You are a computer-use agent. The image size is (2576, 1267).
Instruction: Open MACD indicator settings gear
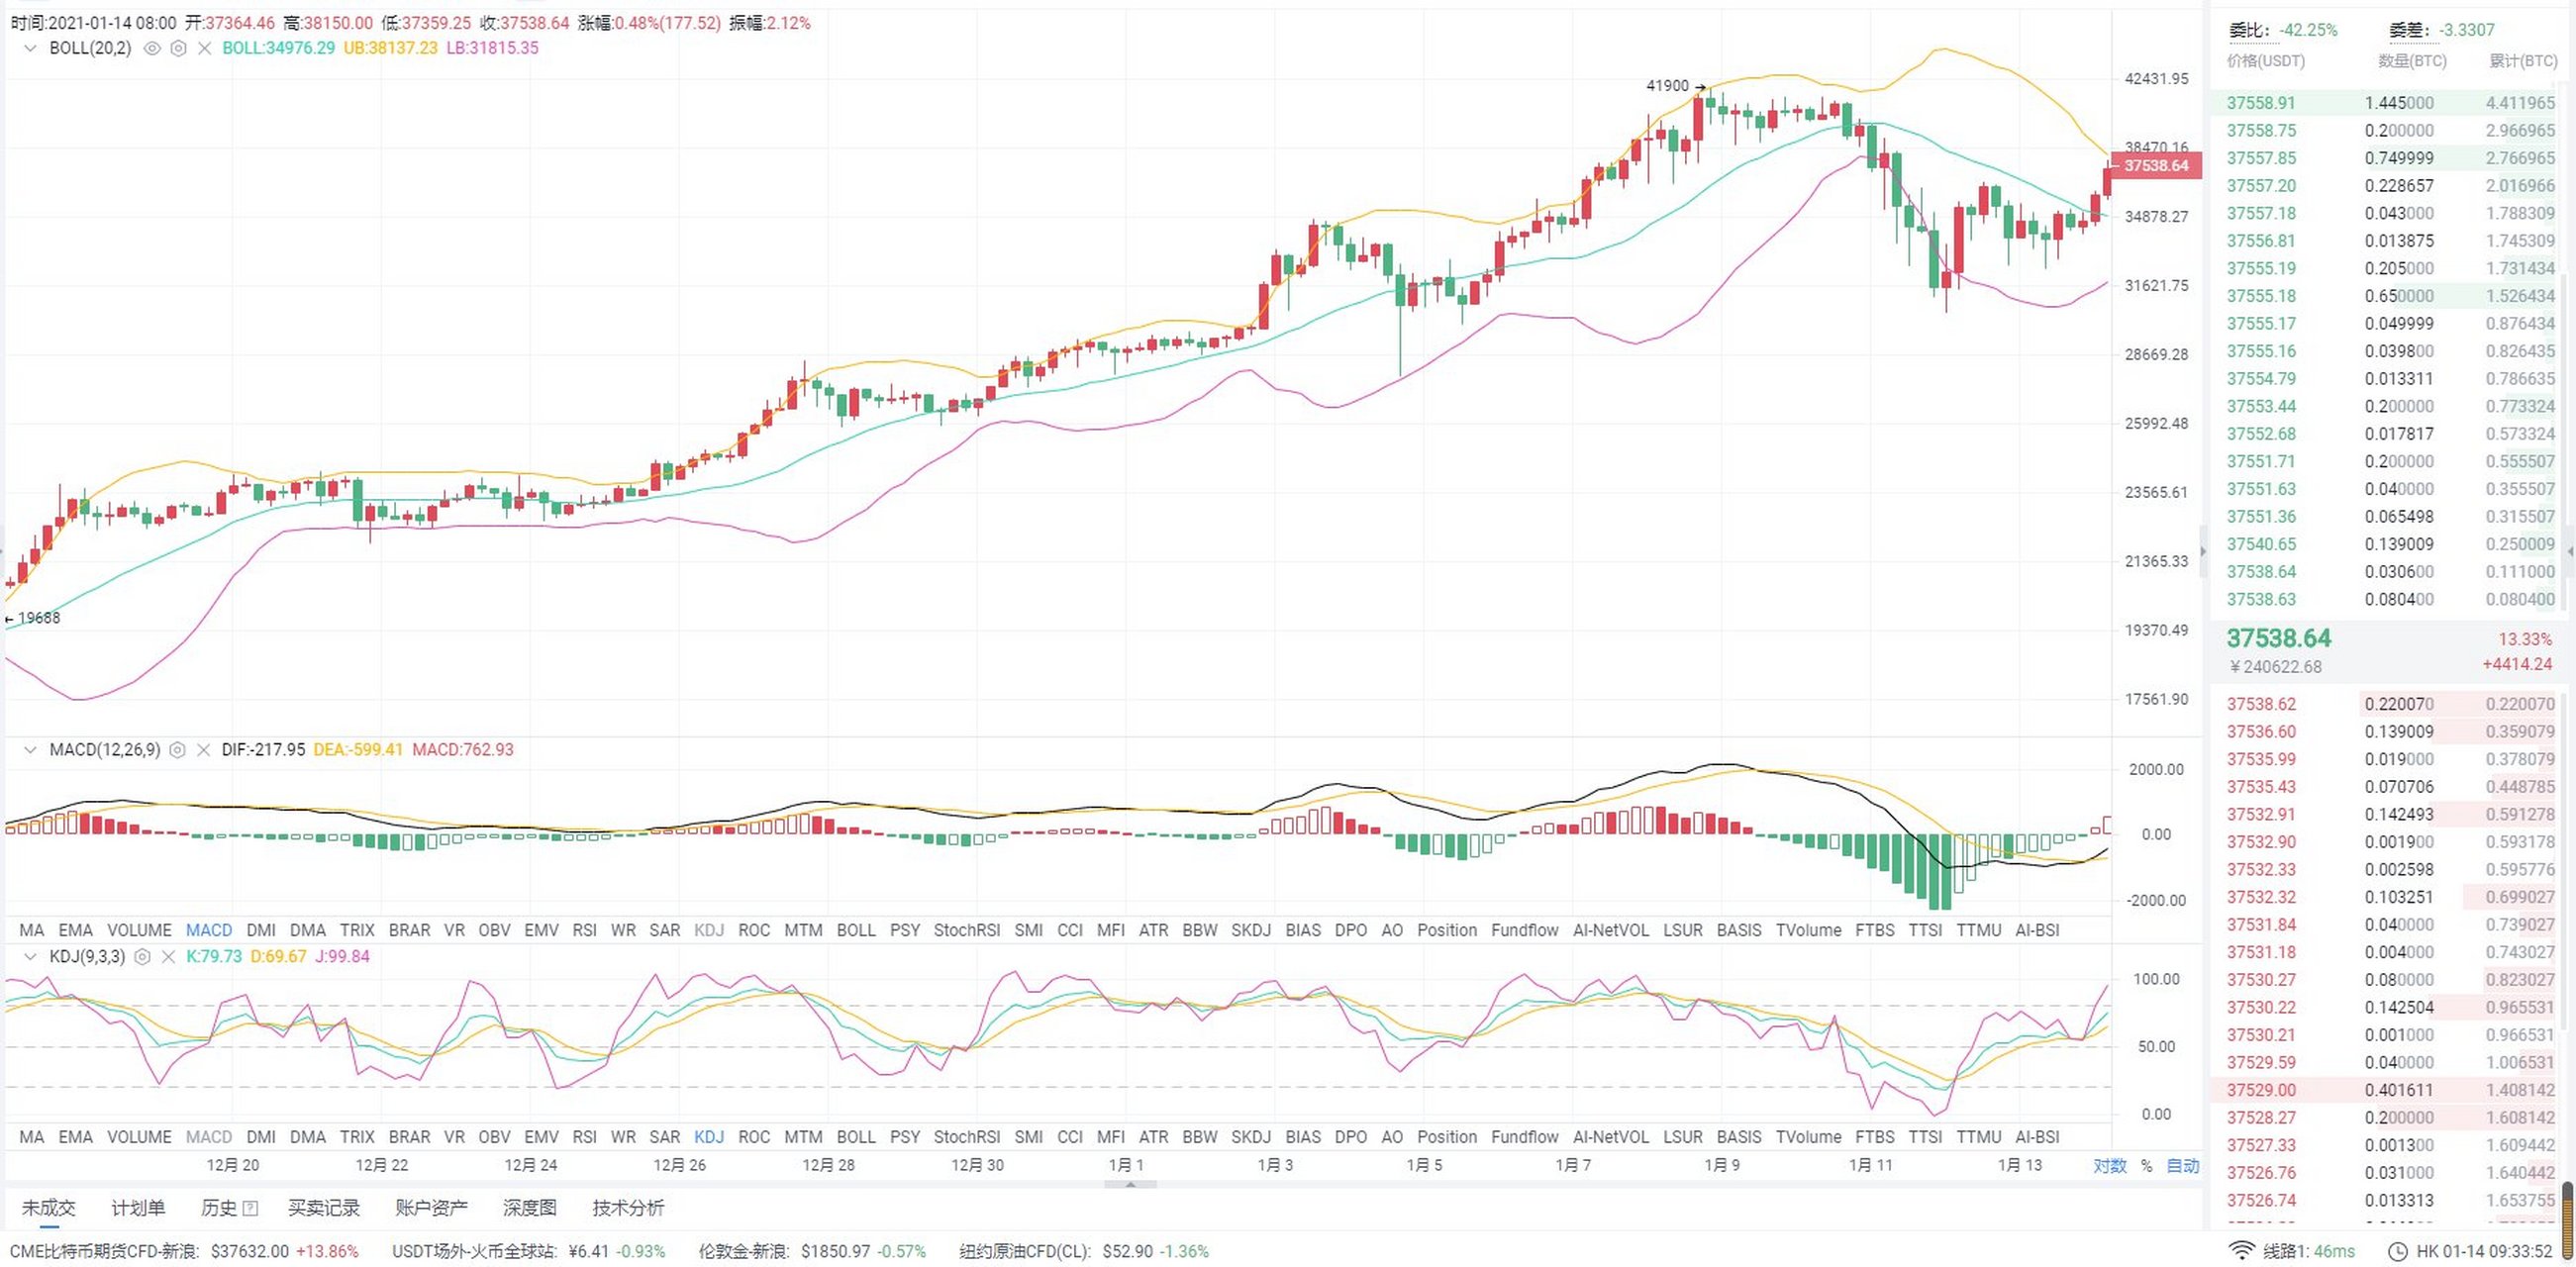(177, 750)
